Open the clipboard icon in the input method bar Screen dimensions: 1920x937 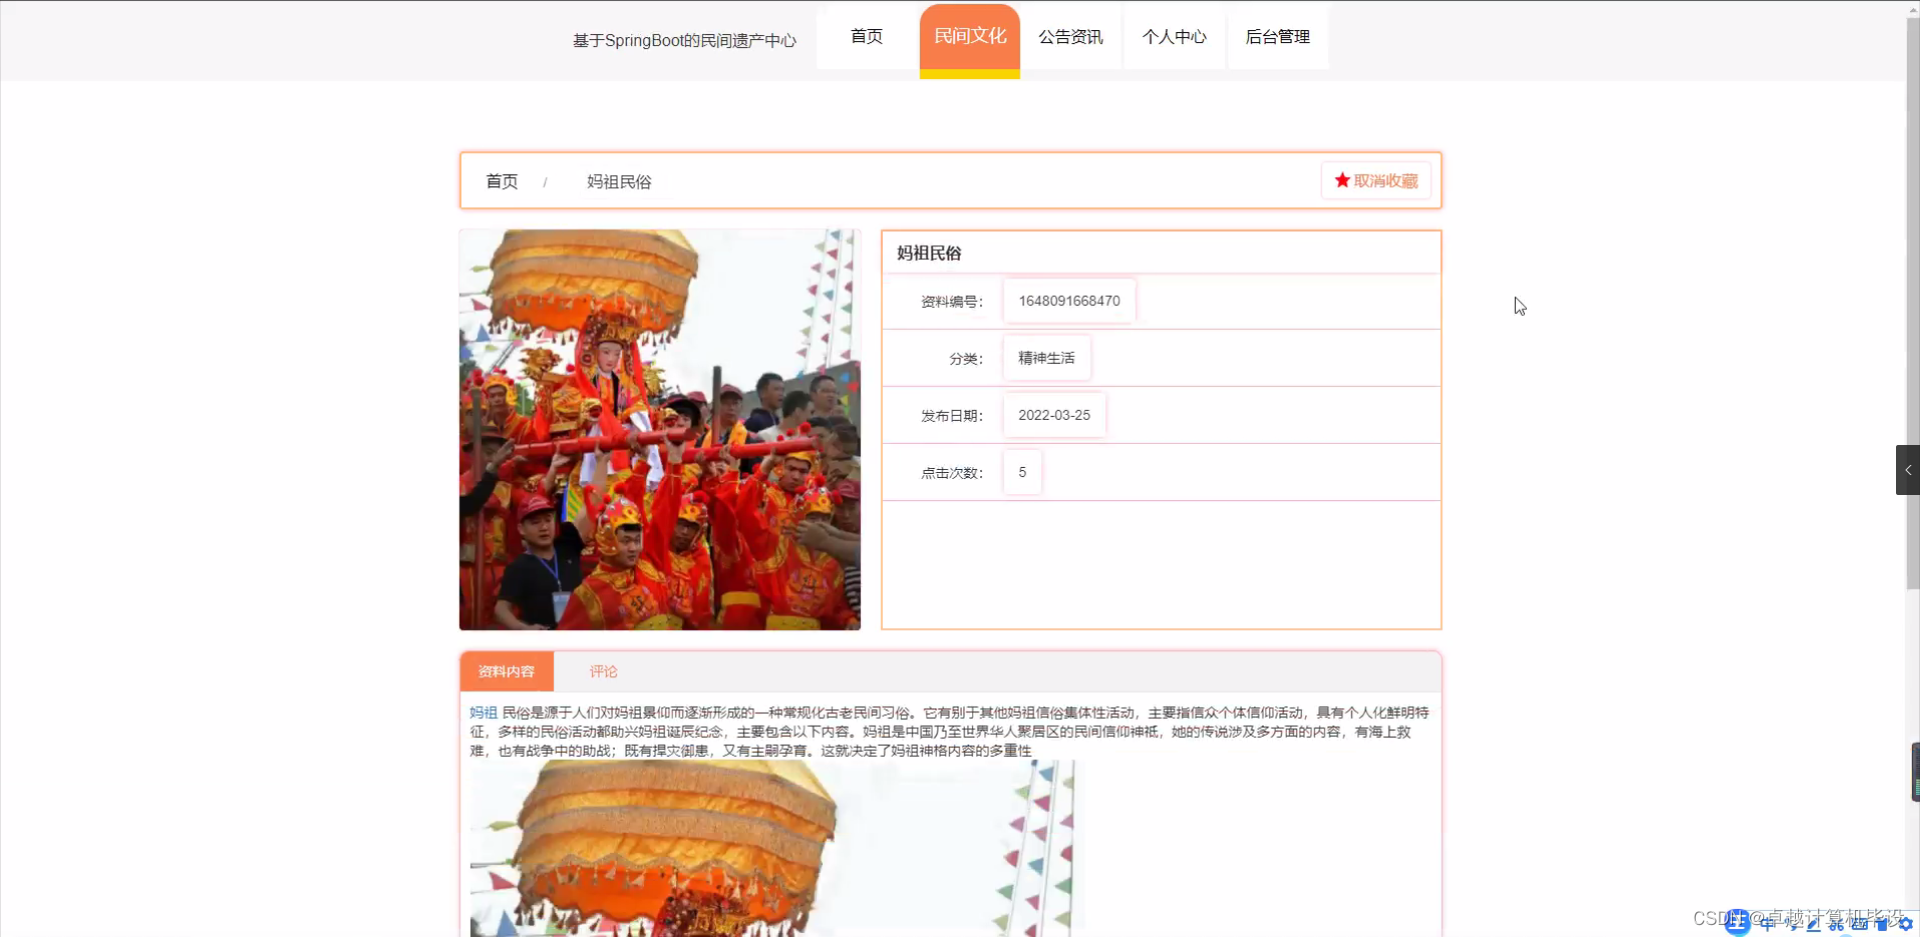tap(1882, 925)
